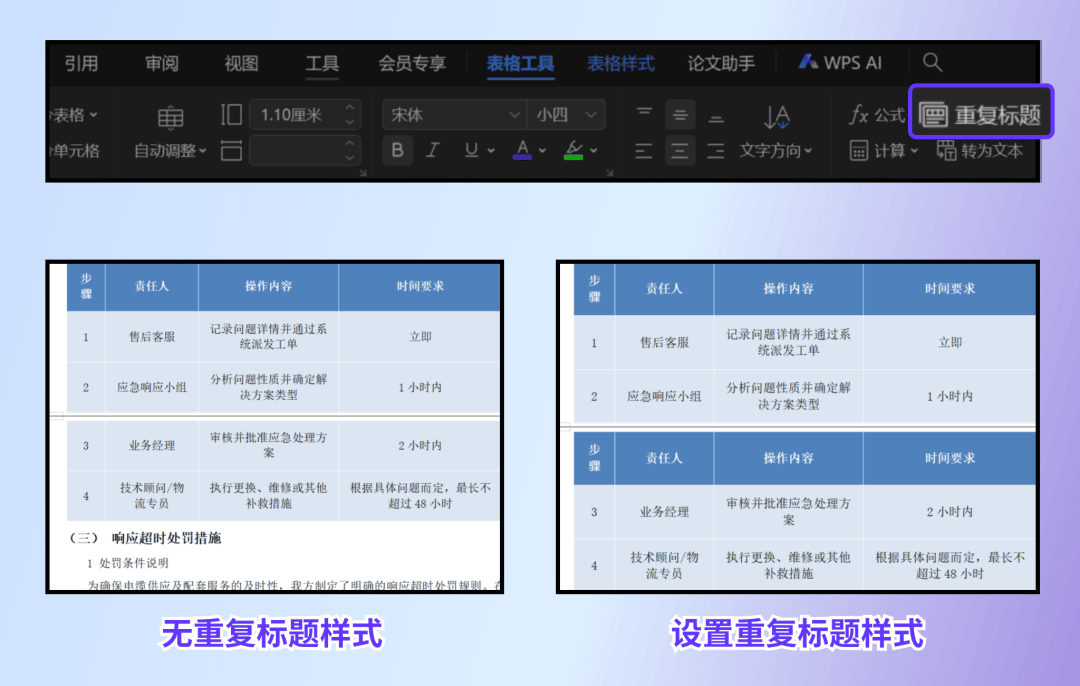Click the column width icon
Viewport: 1080px width, 686px height.
(231, 150)
